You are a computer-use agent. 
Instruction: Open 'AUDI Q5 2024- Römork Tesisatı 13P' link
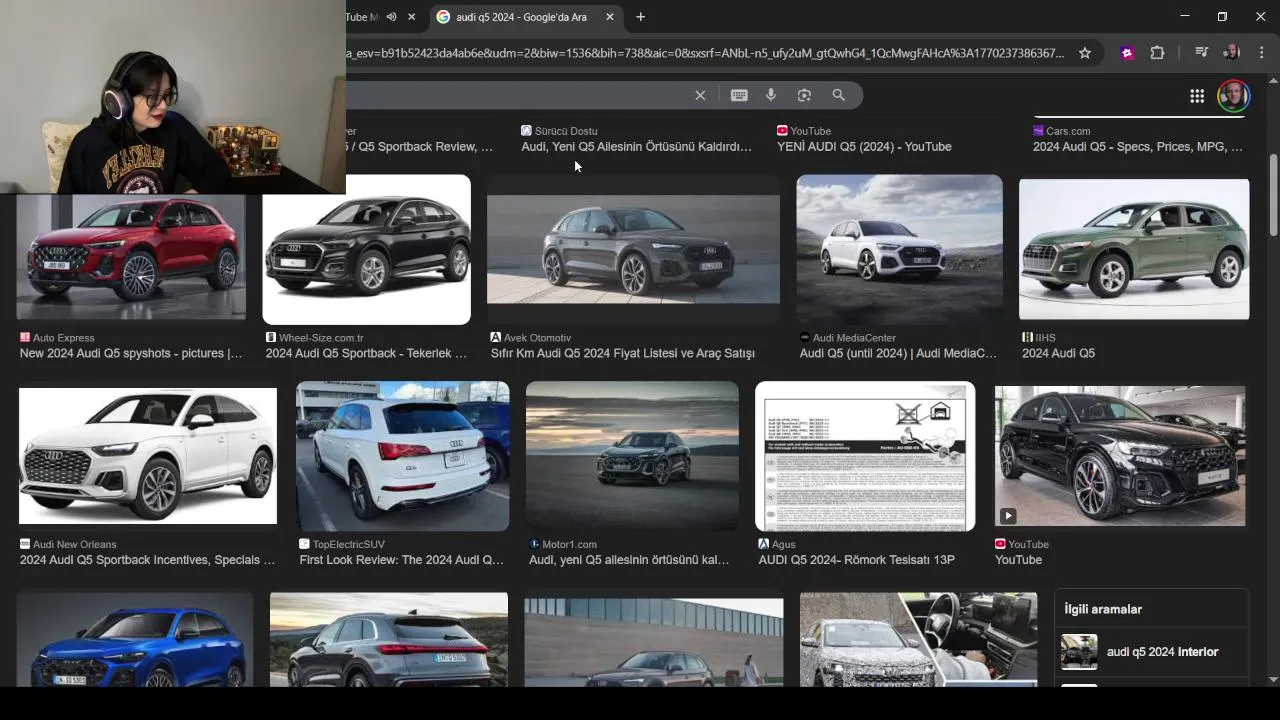pos(856,560)
